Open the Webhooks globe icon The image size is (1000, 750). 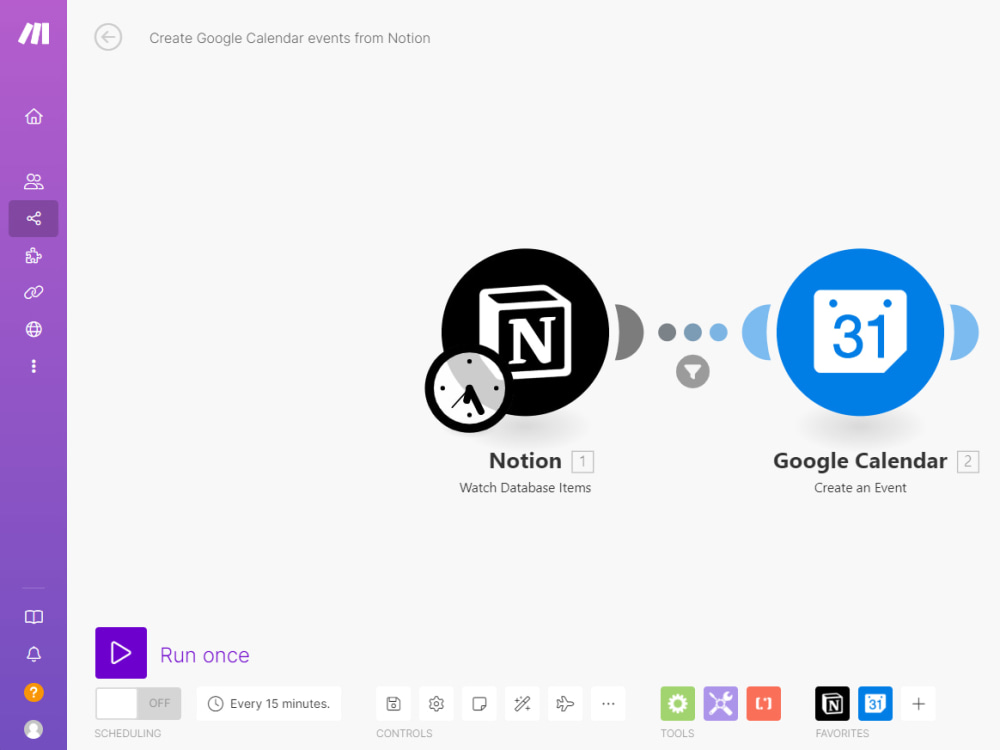coord(34,329)
